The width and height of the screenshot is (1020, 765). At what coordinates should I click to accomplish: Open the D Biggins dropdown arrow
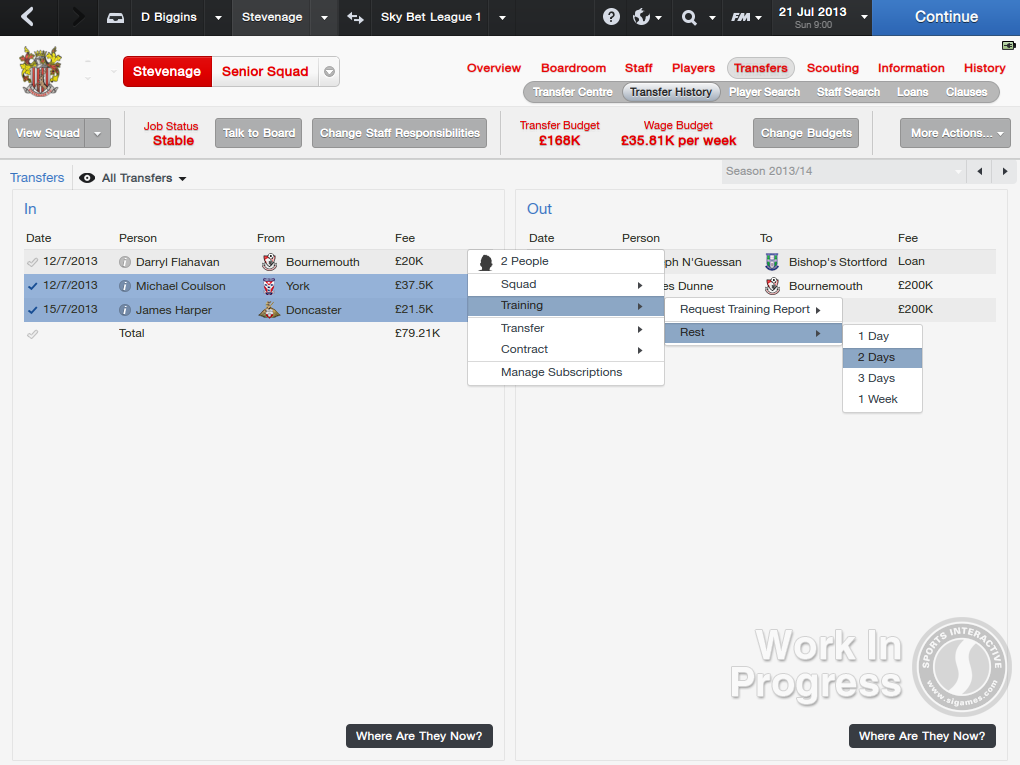pyautogui.click(x=219, y=18)
